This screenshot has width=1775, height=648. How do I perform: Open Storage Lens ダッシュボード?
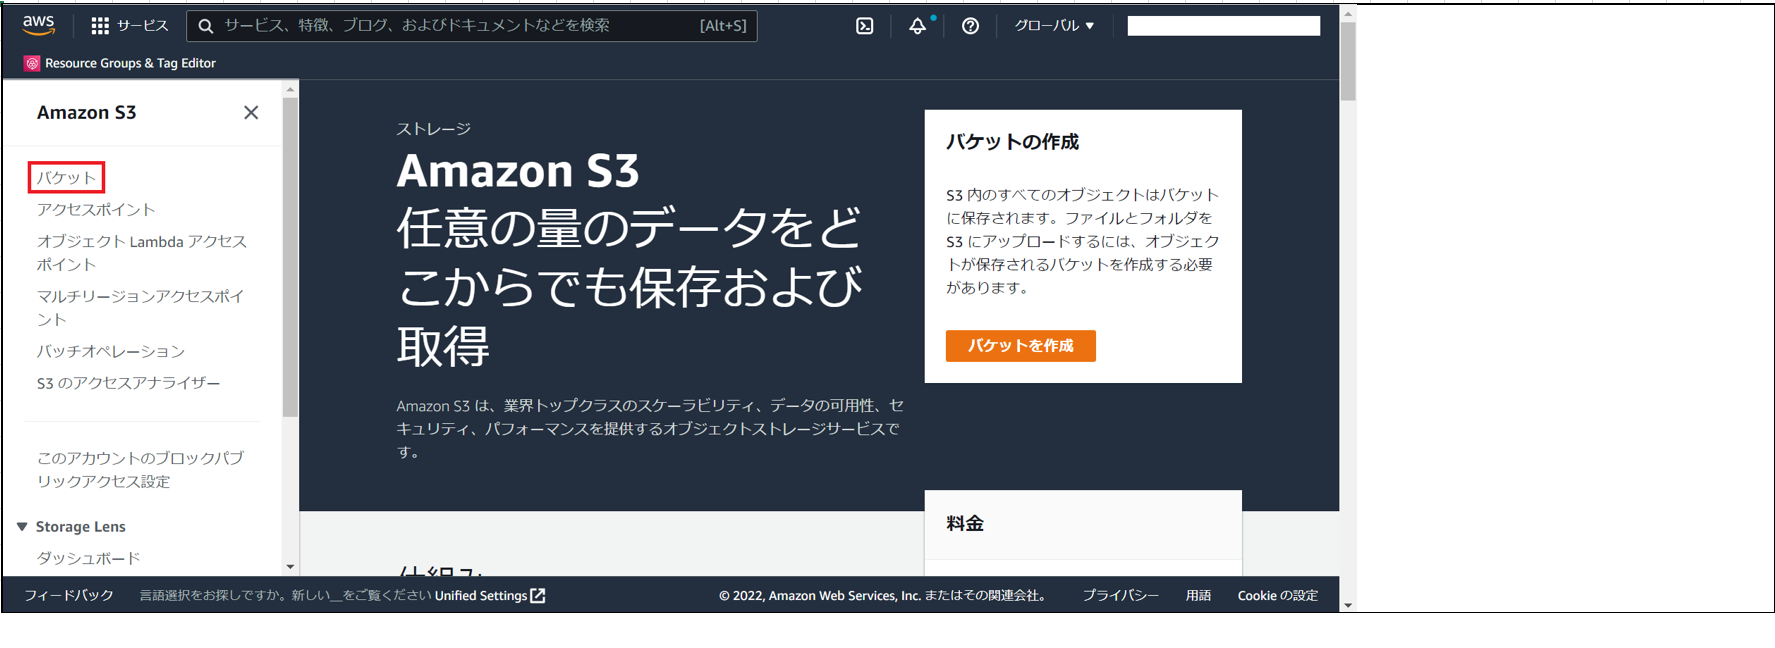[88, 558]
